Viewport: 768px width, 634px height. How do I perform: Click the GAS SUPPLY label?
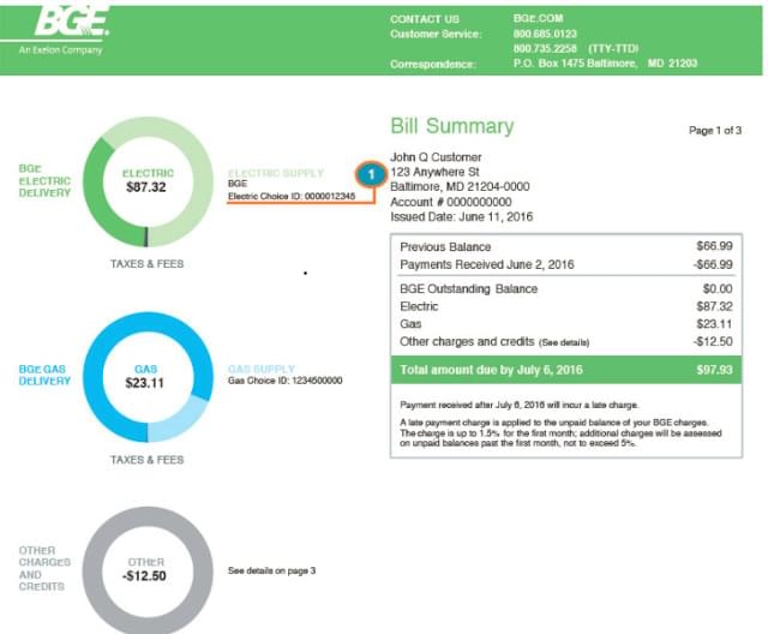[262, 369]
